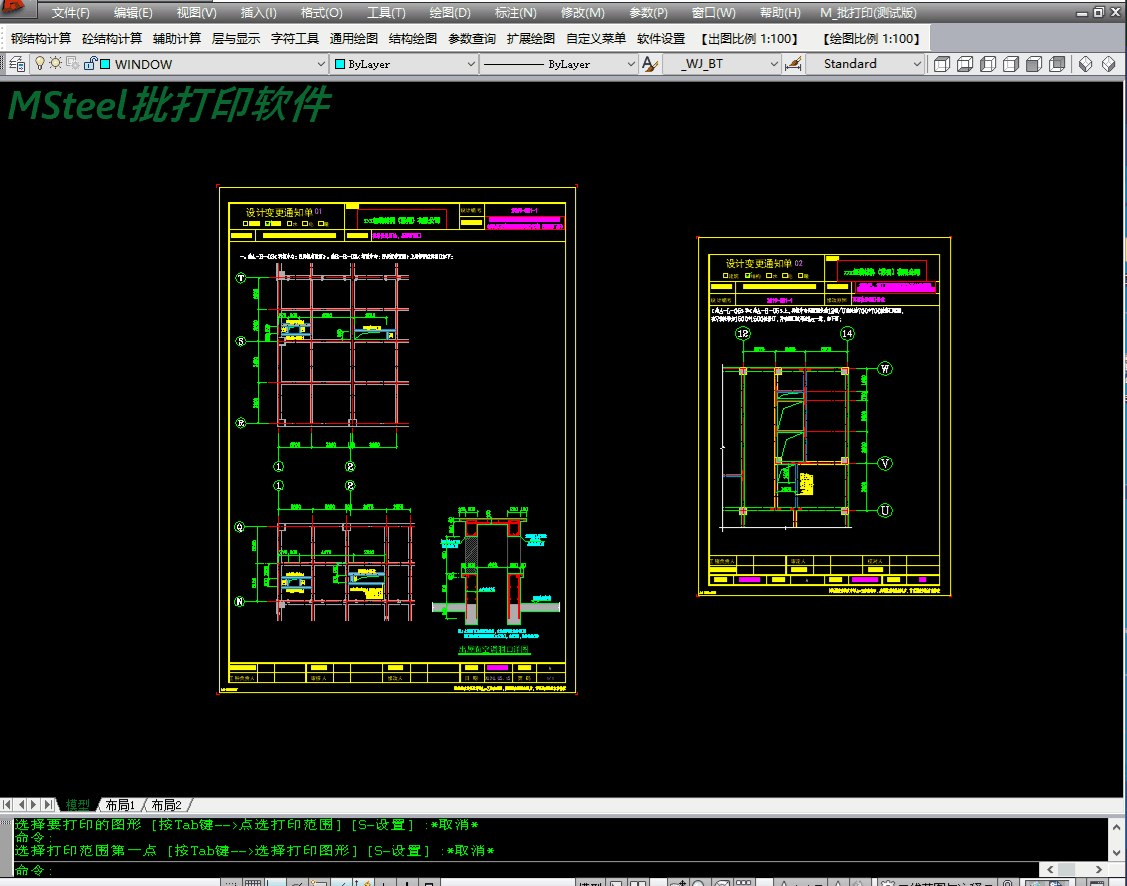Expand the _WJ_BT text style dropdown
The width and height of the screenshot is (1127, 886).
click(773, 64)
